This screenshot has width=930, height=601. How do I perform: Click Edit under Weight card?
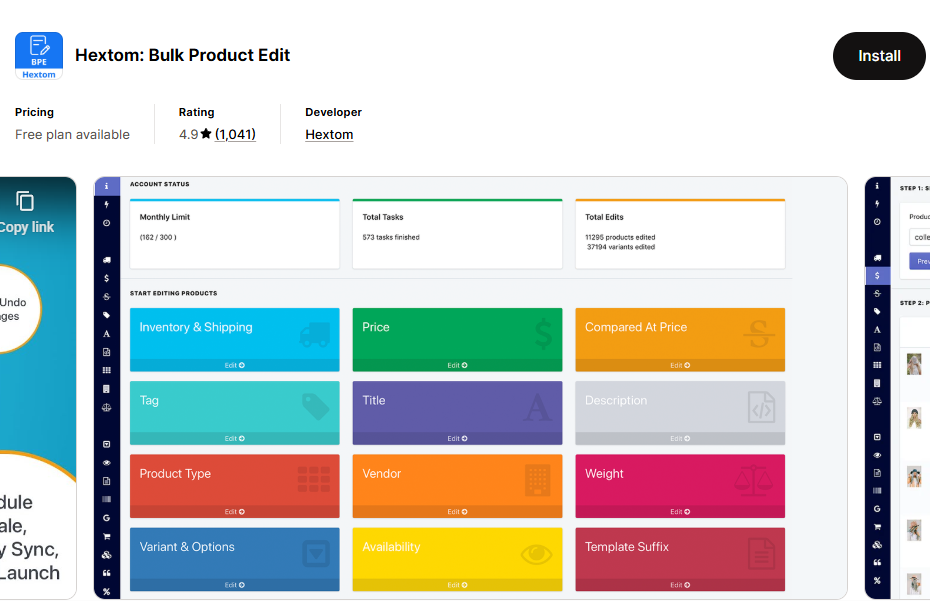[x=680, y=511]
